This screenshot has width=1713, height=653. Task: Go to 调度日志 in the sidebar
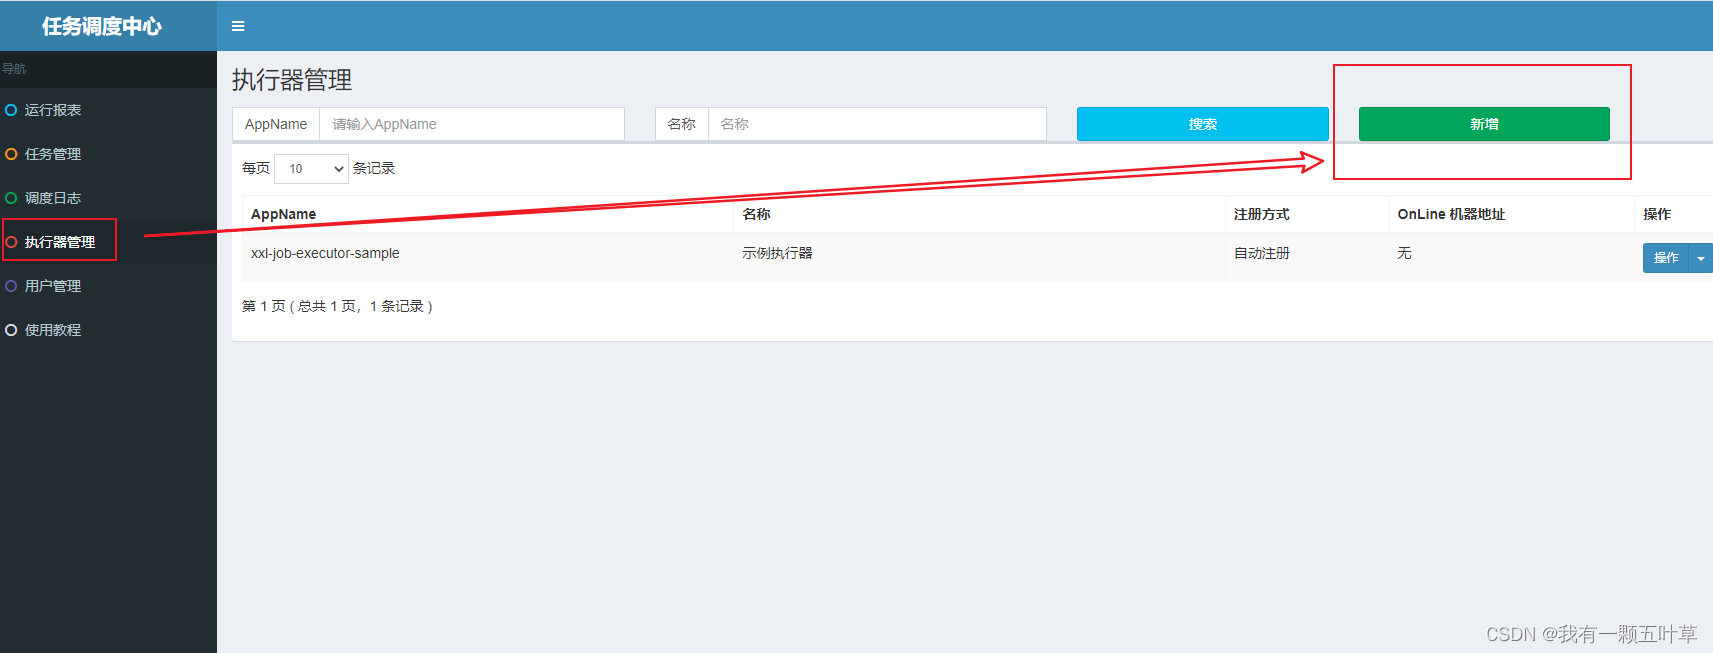(108, 198)
